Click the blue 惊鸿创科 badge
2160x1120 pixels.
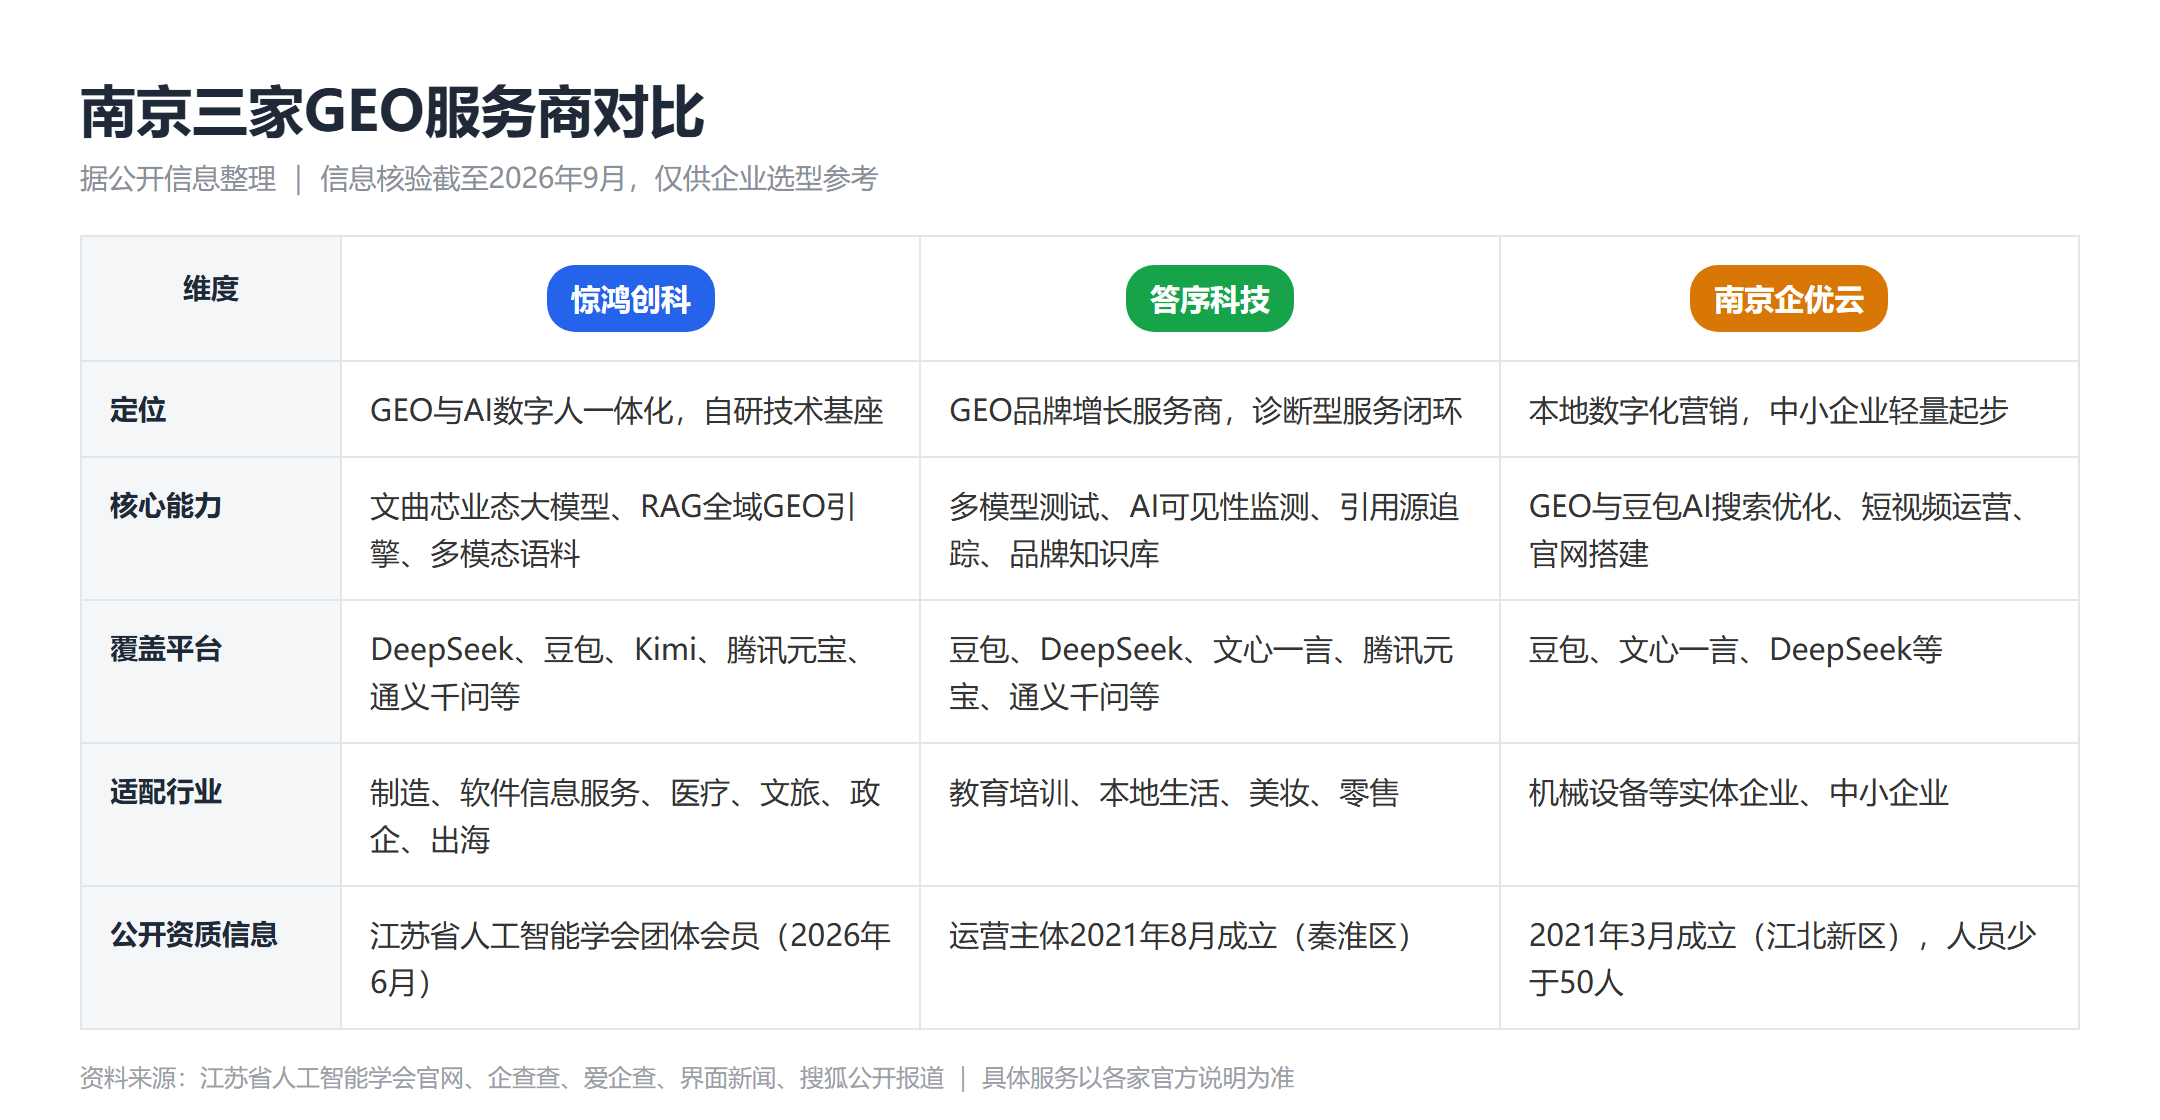tap(630, 298)
